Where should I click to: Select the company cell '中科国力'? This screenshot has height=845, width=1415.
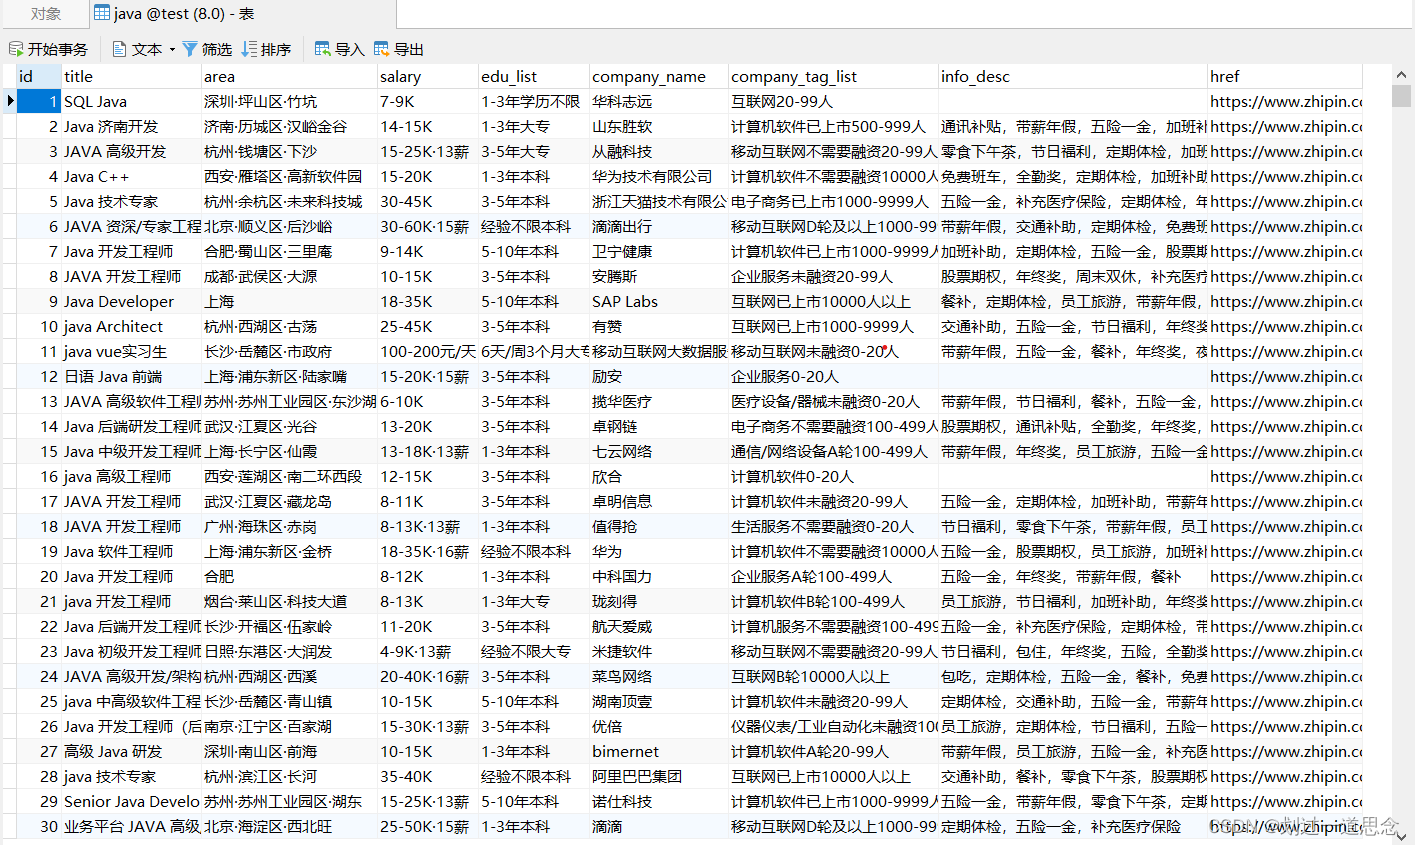(659, 576)
